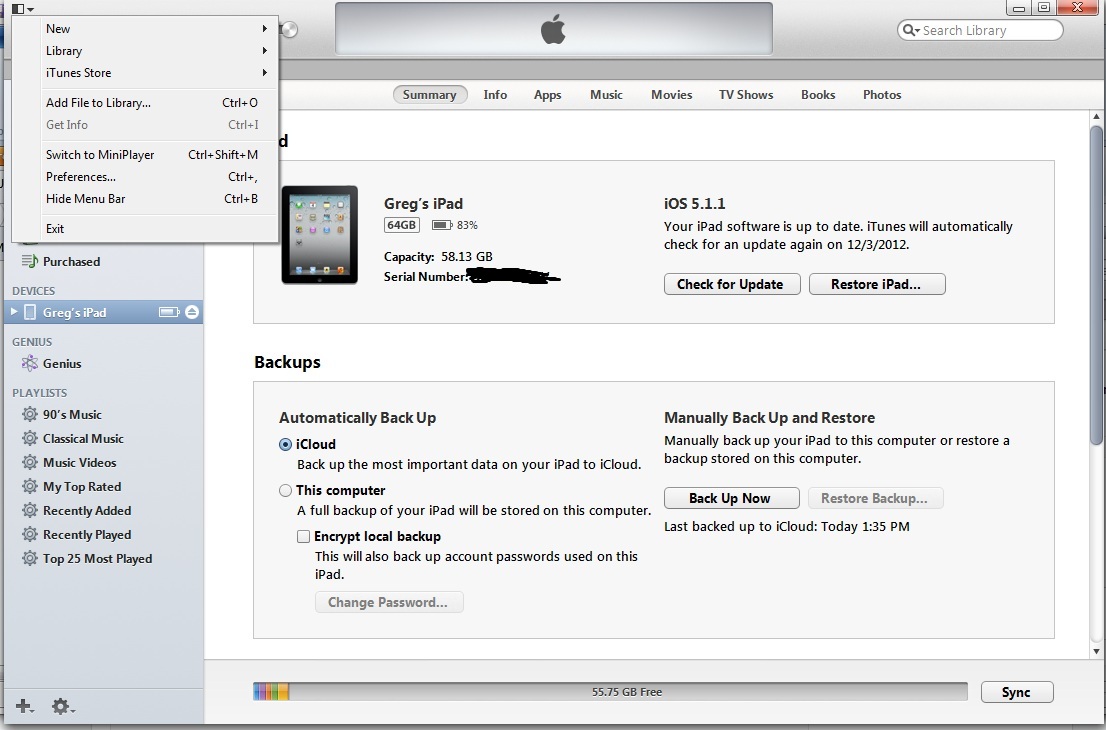Click the add playlist plus button
The image size is (1106, 730).
(x=24, y=706)
